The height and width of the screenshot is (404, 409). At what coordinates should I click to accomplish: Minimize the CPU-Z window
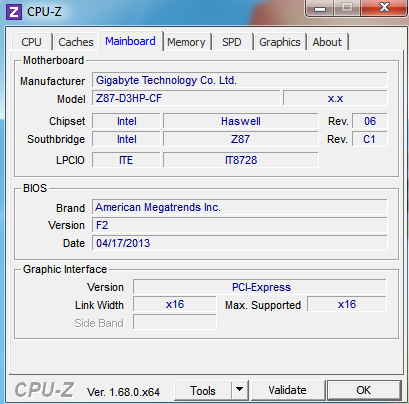[x=320, y=8]
